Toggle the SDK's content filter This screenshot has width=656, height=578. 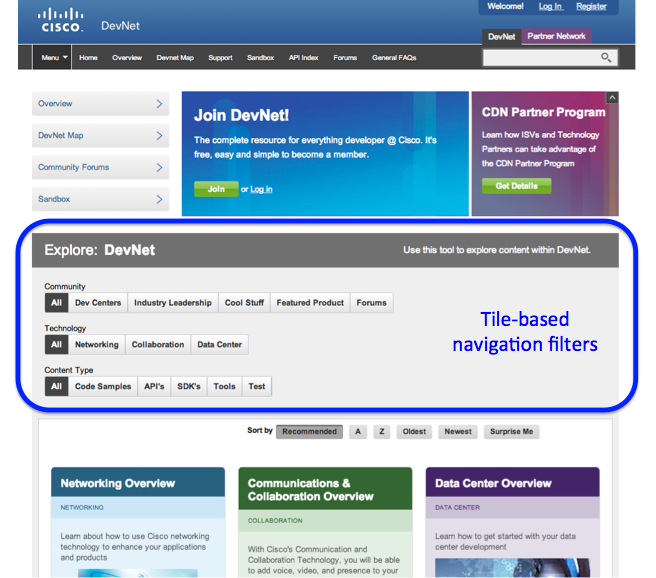(x=189, y=386)
